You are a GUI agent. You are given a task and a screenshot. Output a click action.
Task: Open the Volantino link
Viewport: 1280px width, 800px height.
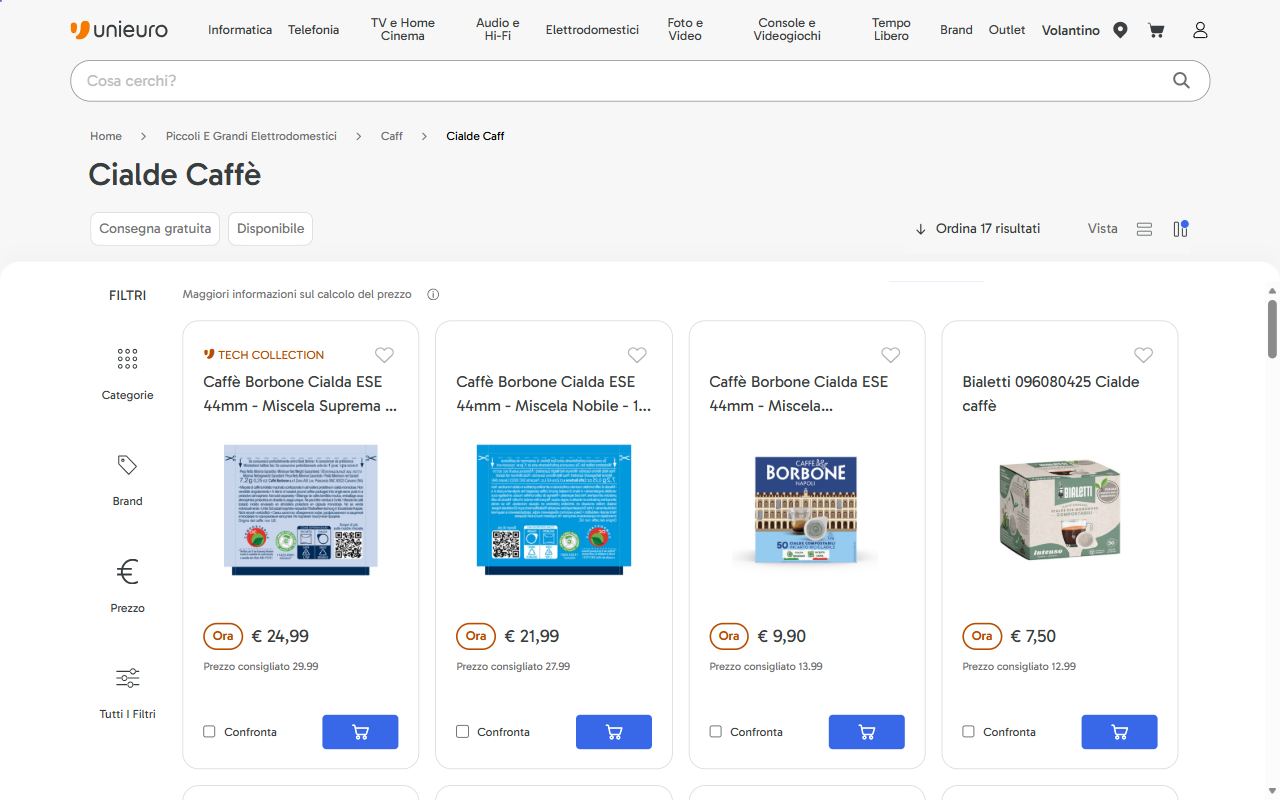(x=1071, y=30)
